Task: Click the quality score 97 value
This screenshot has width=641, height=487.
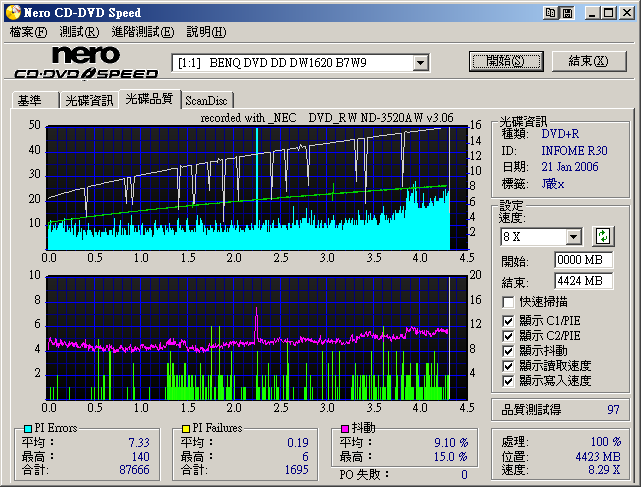Action: click(x=613, y=409)
